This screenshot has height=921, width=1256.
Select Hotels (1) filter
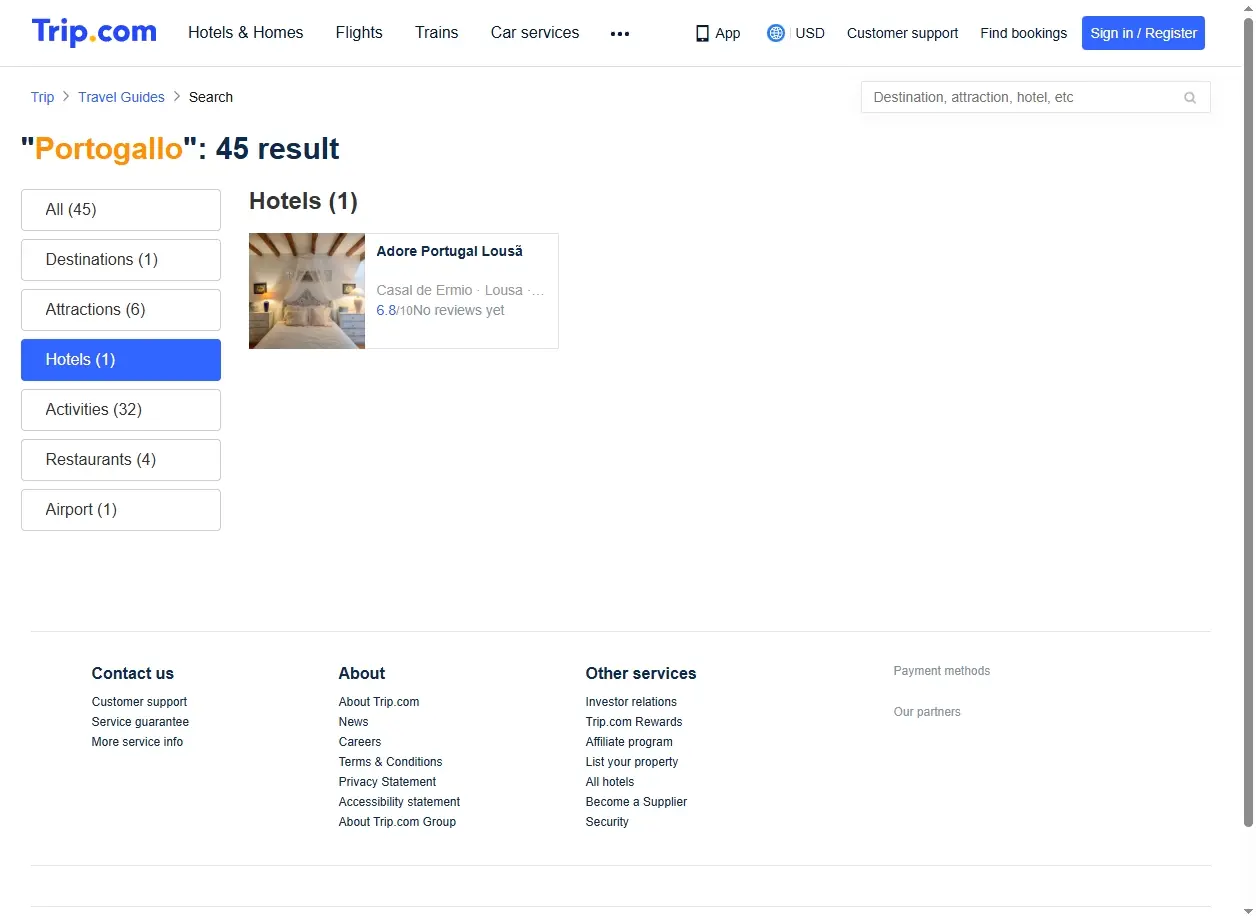pos(121,360)
